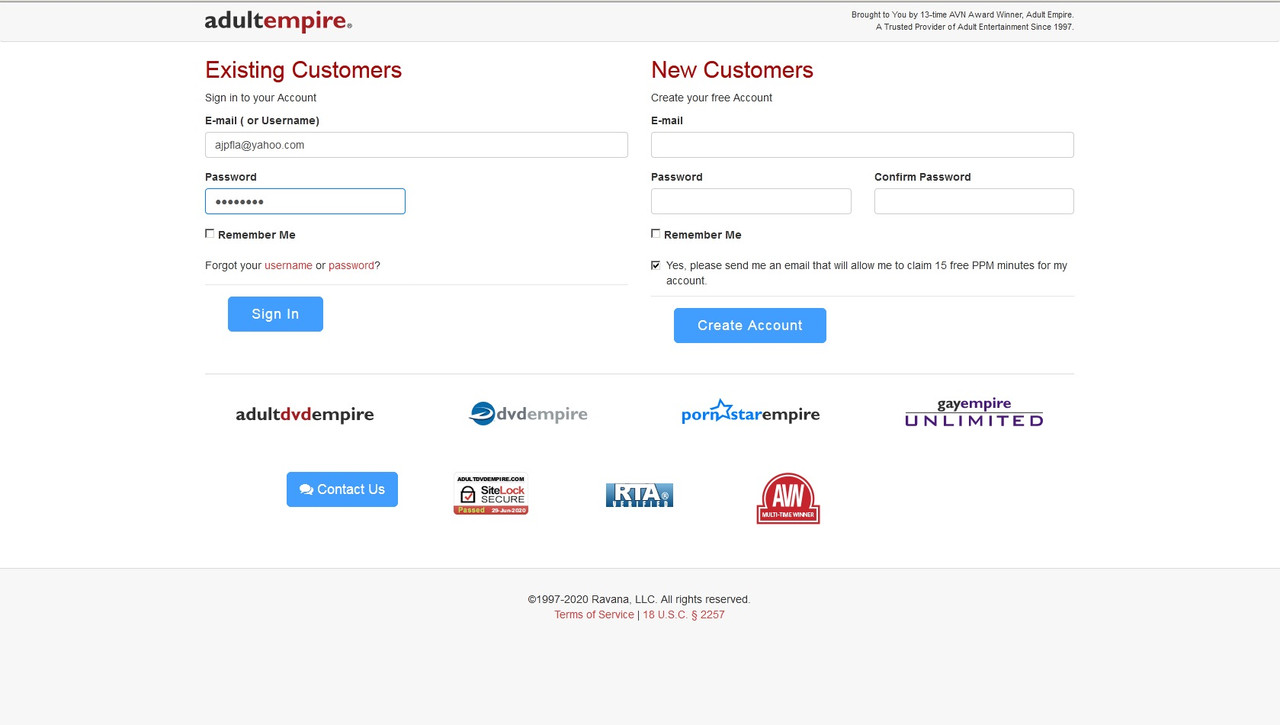Screen dimensions: 1280x725
Task: Open the forgot password link
Action: tap(351, 266)
